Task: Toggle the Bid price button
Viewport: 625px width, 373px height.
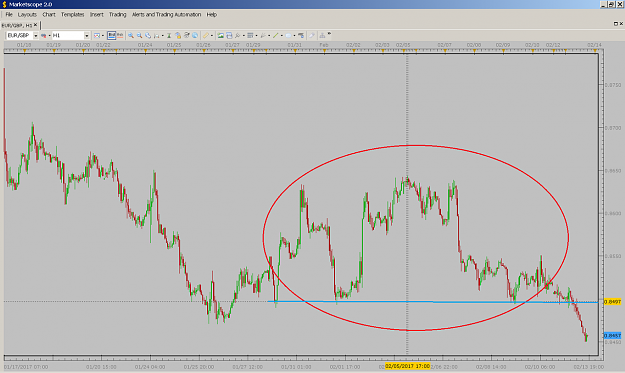Action: pos(112,35)
